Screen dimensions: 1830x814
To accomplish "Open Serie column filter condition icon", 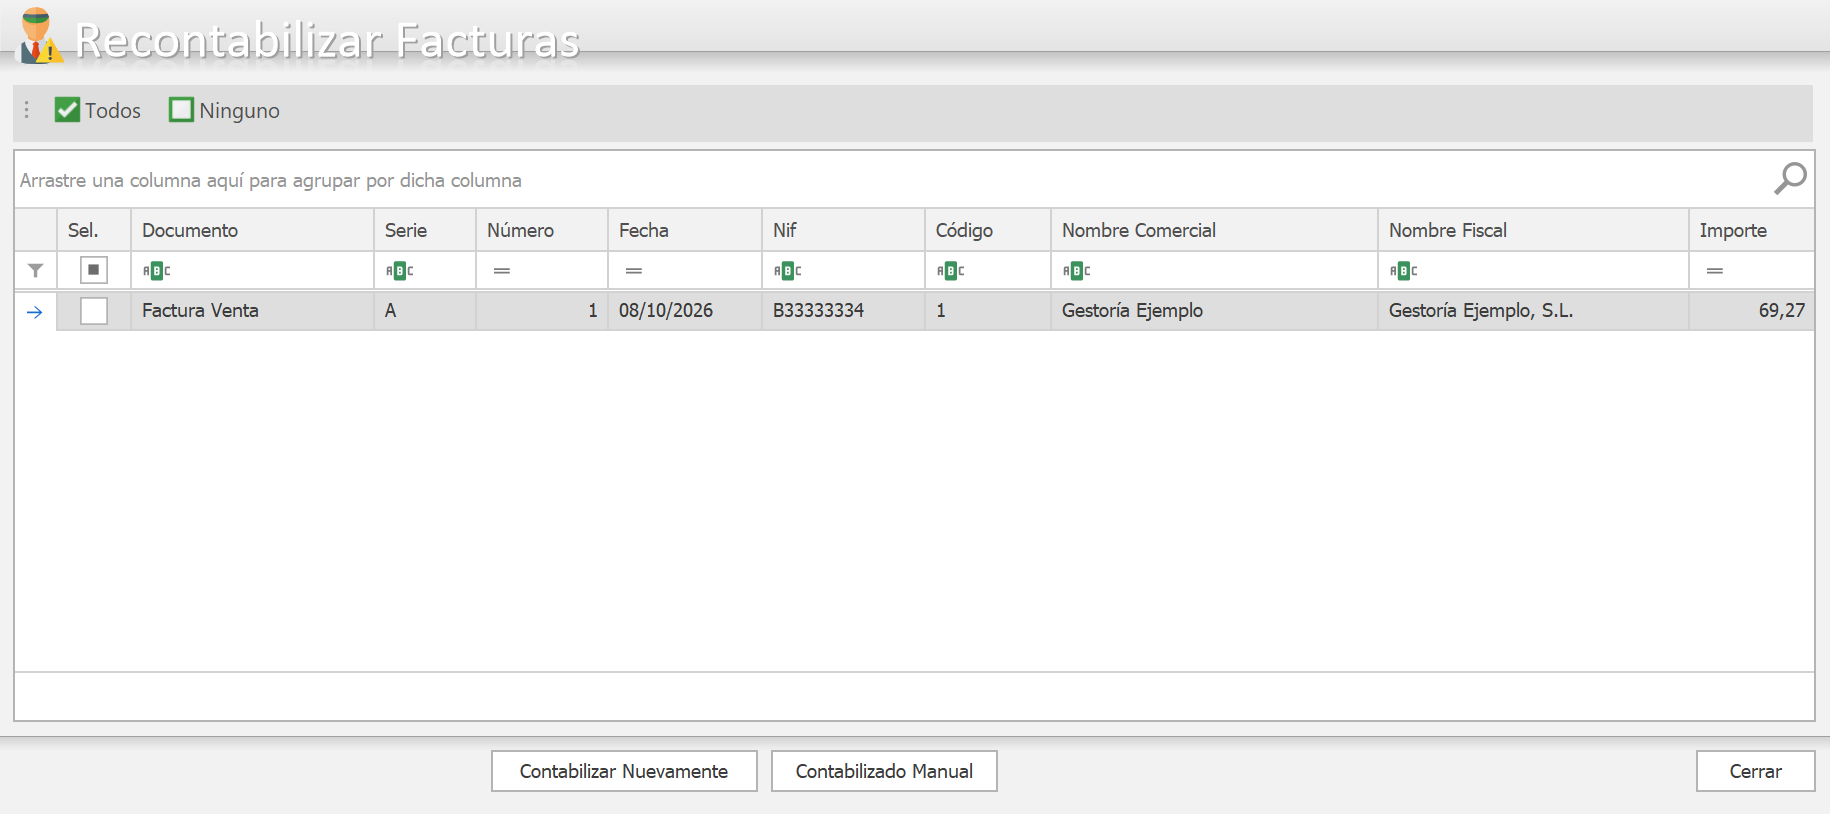I will [400, 270].
